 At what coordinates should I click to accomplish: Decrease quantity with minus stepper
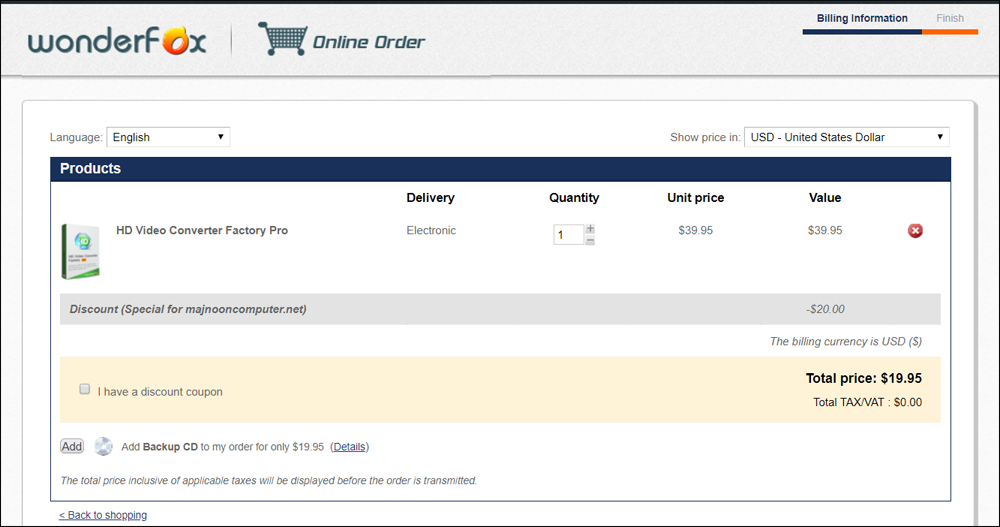[x=590, y=240]
